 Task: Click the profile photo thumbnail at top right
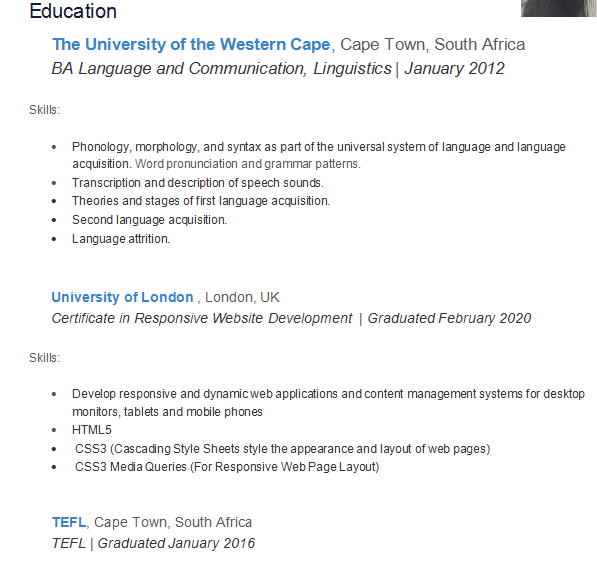[559, 8]
